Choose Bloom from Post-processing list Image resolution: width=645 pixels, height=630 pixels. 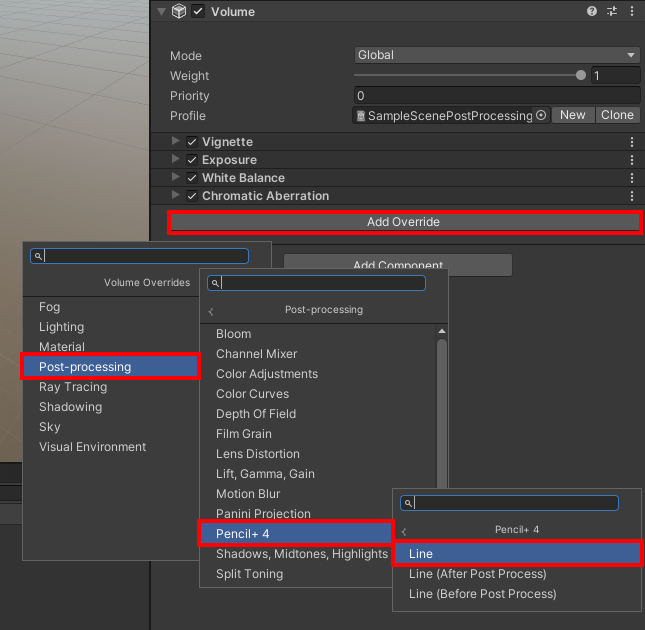click(x=318, y=334)
